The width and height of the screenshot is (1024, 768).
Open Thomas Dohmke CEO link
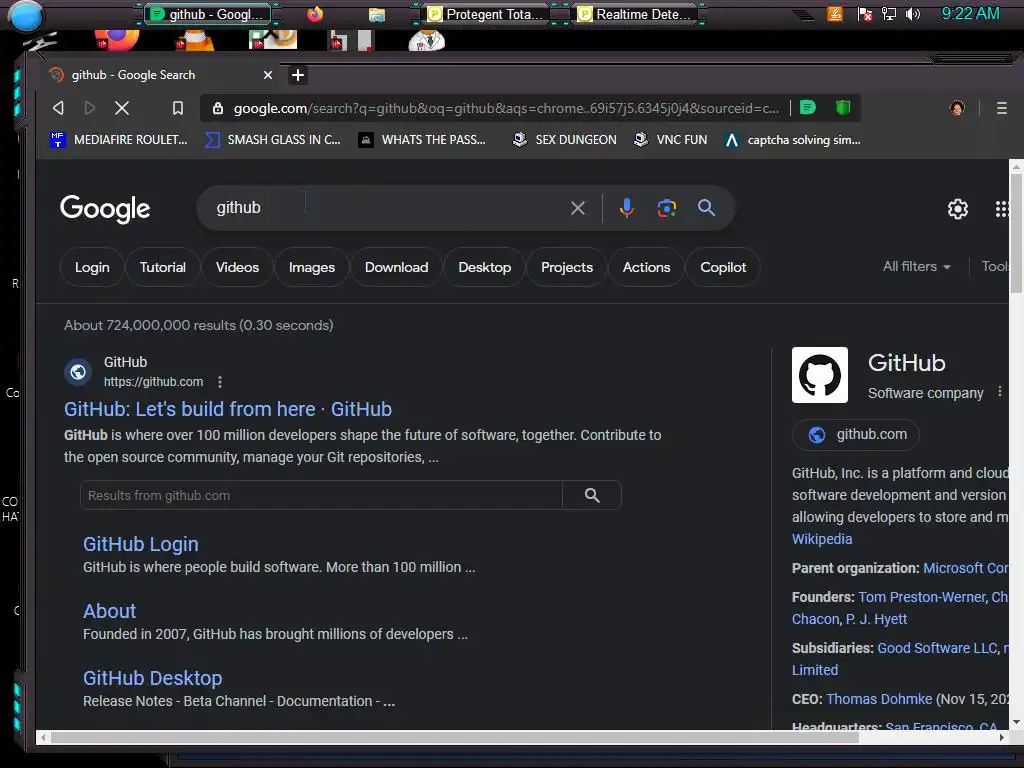click(x=879, y=699)
